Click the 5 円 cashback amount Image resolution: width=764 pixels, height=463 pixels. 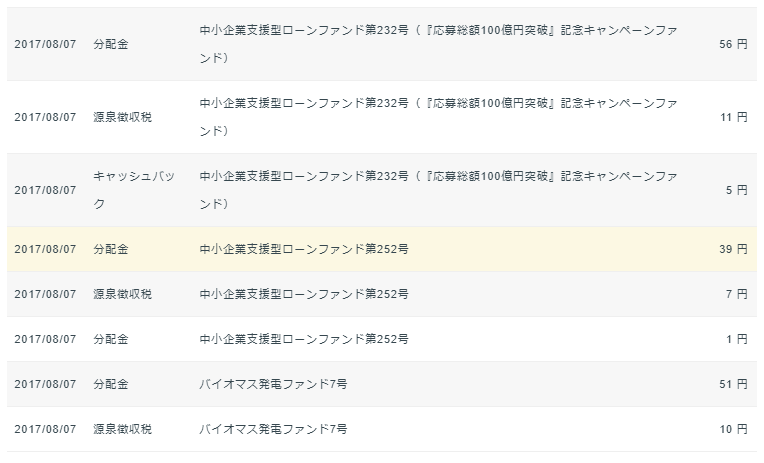[736, 191]
